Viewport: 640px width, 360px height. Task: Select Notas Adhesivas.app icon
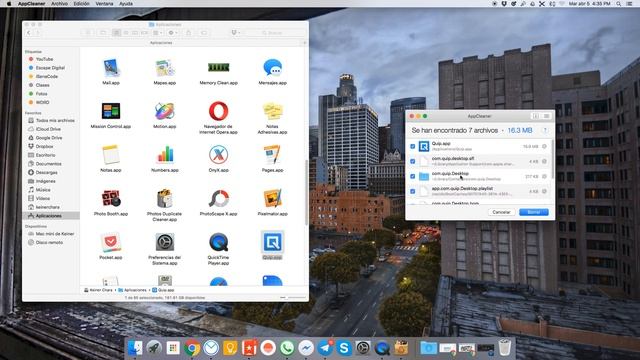(272, 111)
